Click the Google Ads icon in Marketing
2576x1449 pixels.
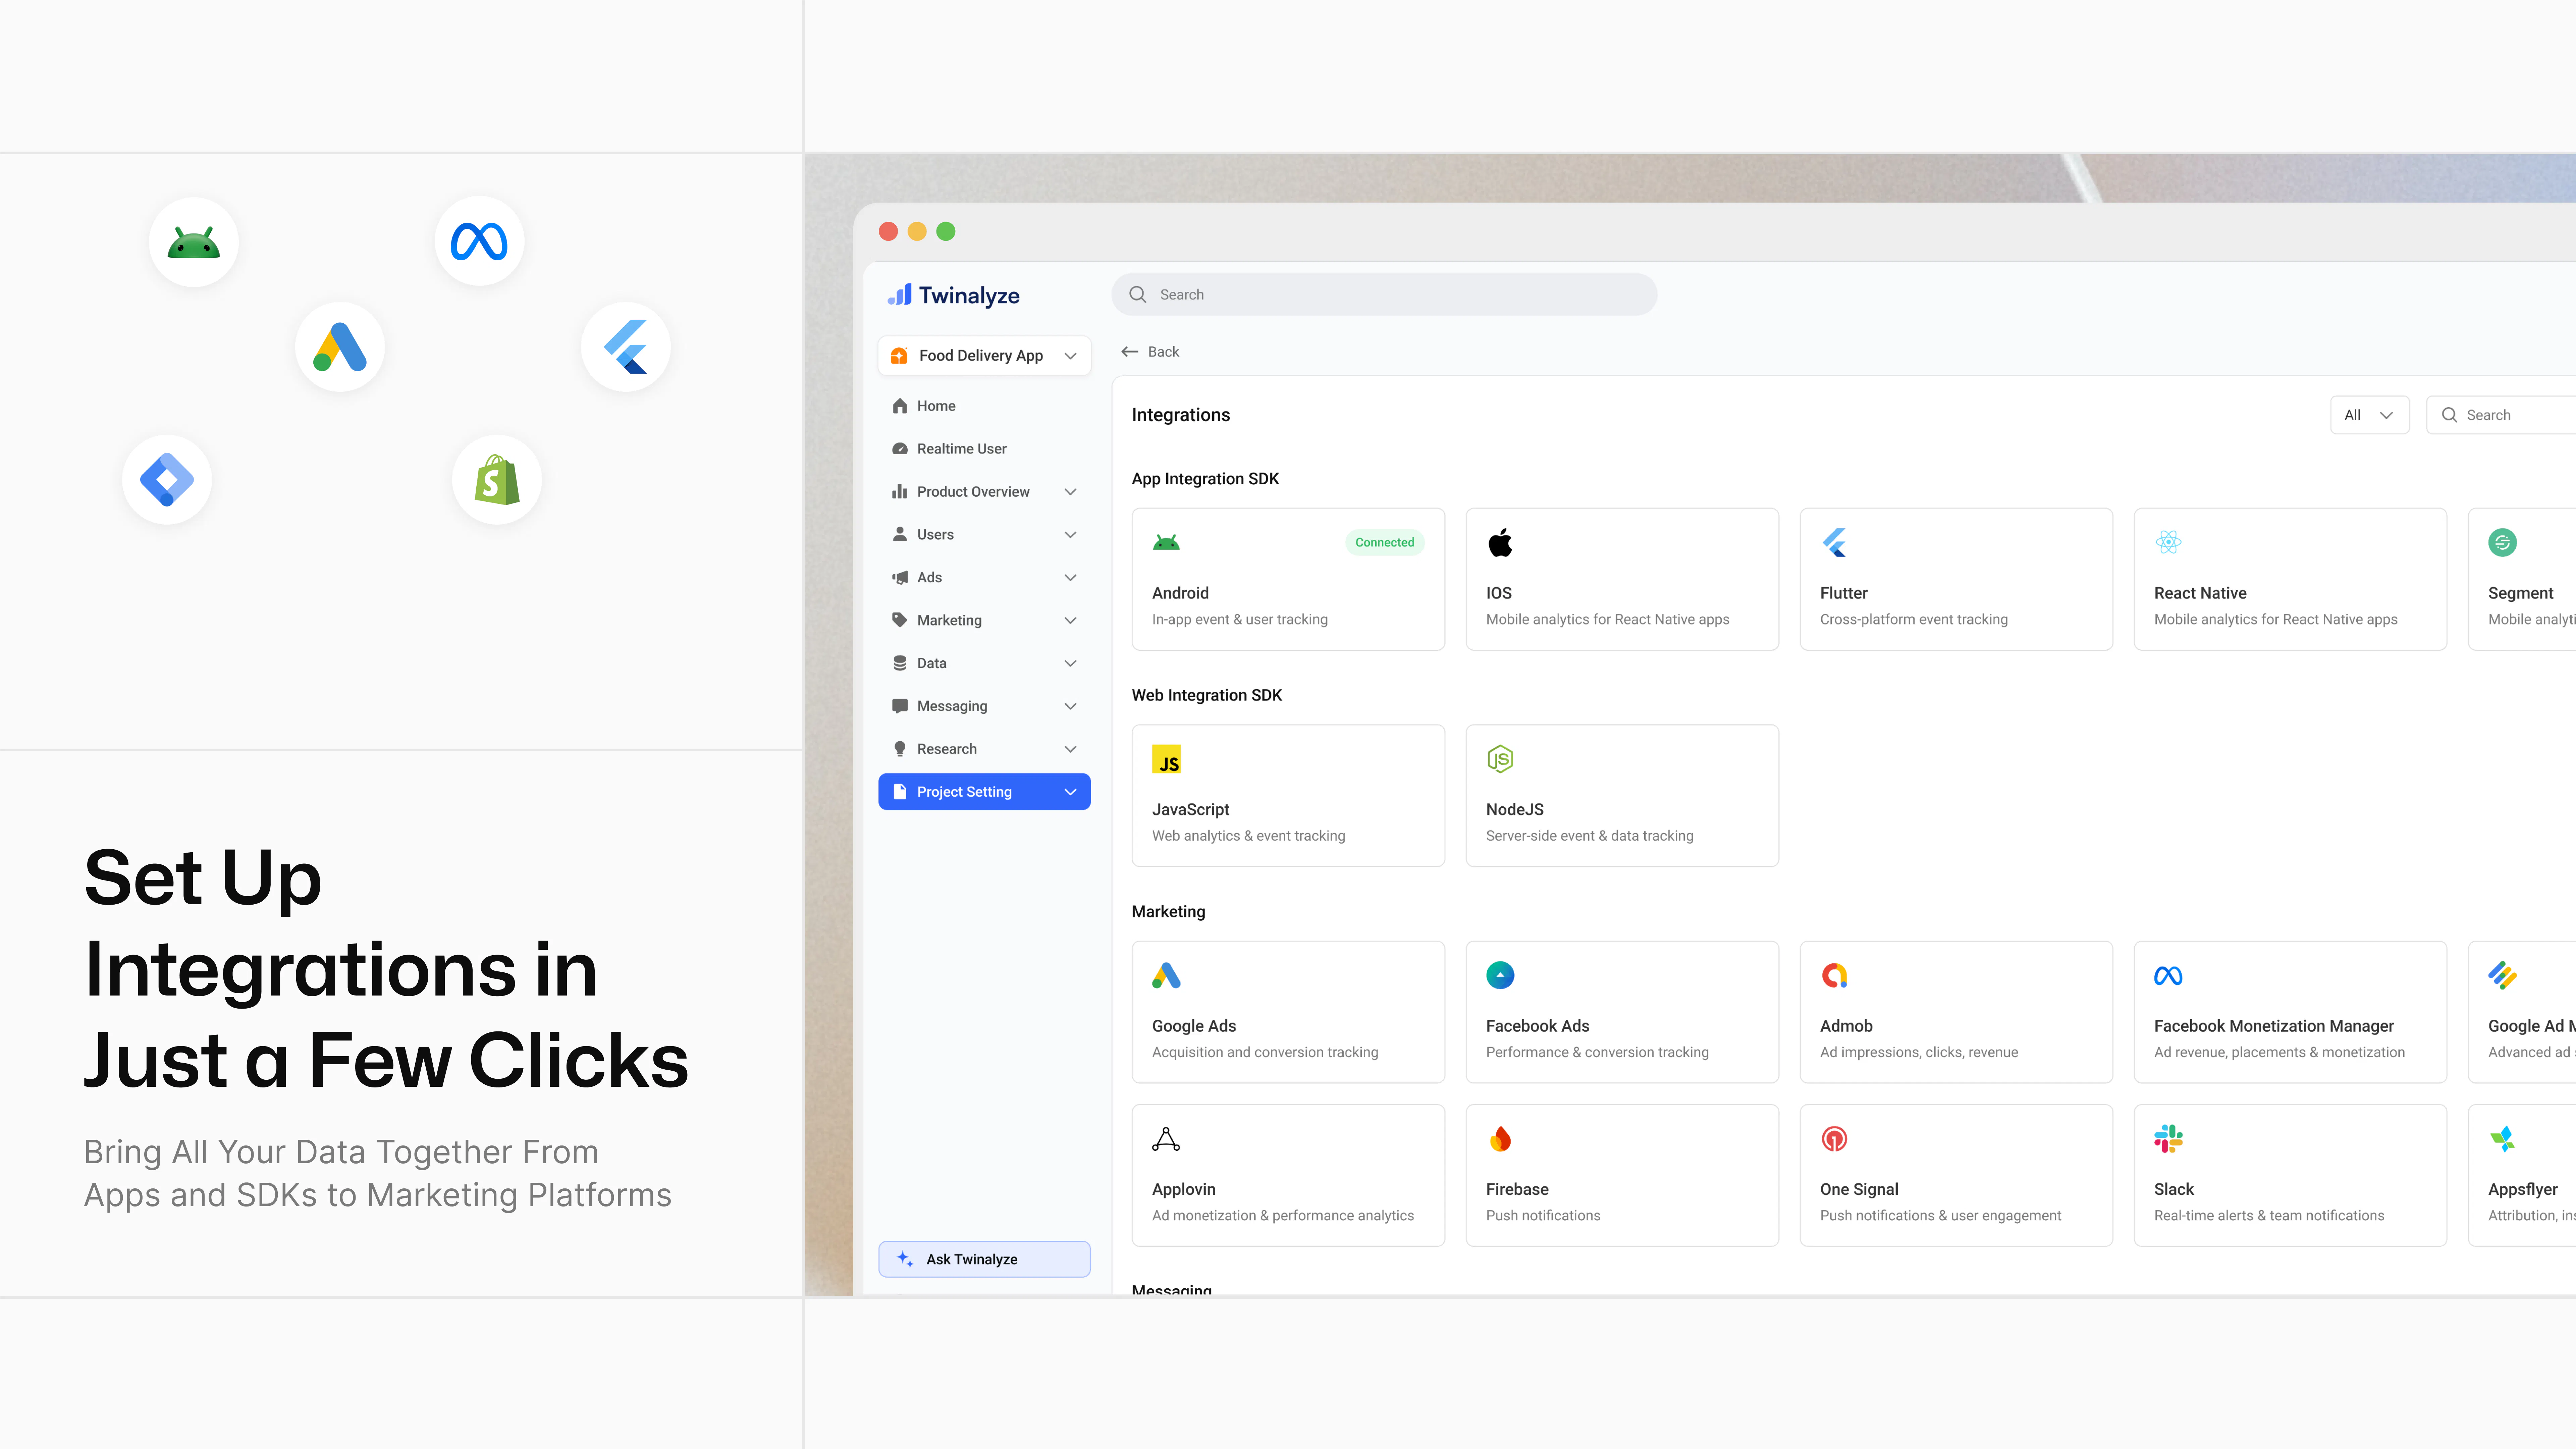(1166, 975)
